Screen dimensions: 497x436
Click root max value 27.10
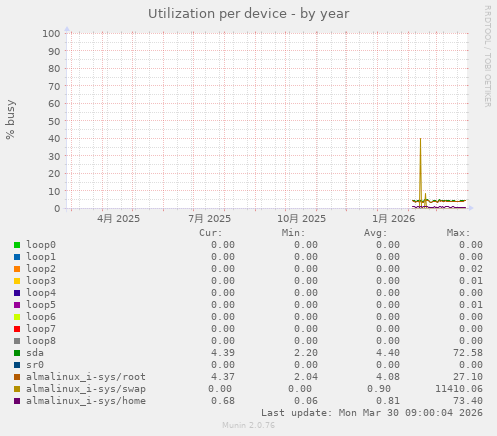[x=468, y=377]
